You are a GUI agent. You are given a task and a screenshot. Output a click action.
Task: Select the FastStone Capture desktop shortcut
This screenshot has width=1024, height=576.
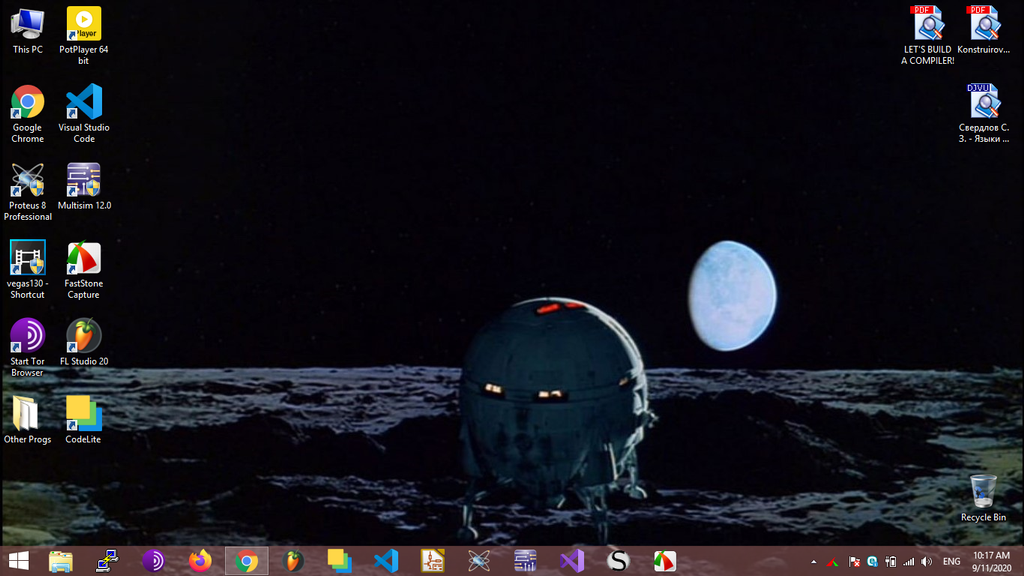[84, 270]
